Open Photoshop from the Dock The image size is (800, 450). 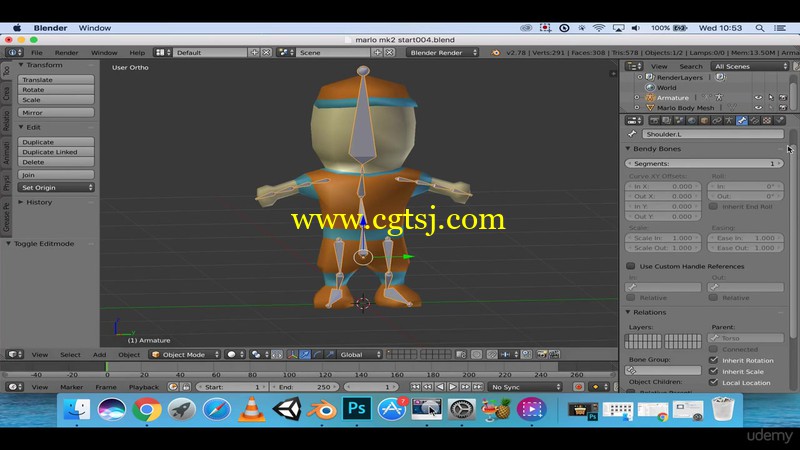tap(356, 409)
